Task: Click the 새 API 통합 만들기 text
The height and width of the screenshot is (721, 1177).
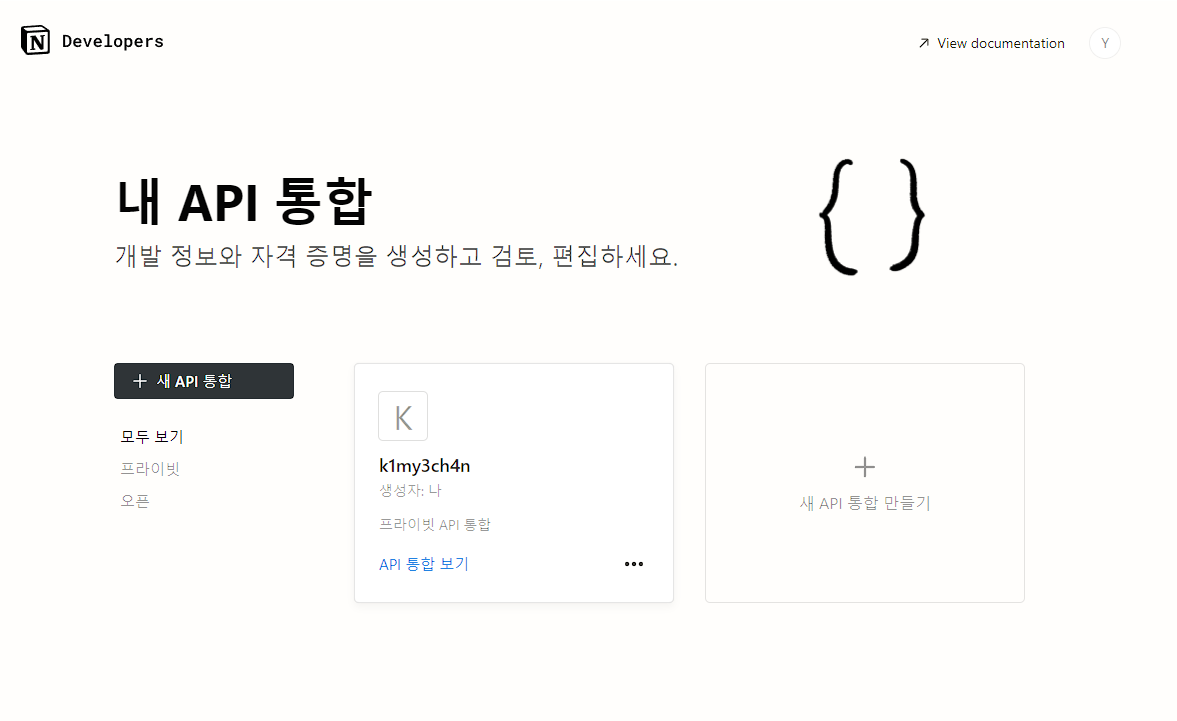Action: pyautogui.click(x=865, y=503)
